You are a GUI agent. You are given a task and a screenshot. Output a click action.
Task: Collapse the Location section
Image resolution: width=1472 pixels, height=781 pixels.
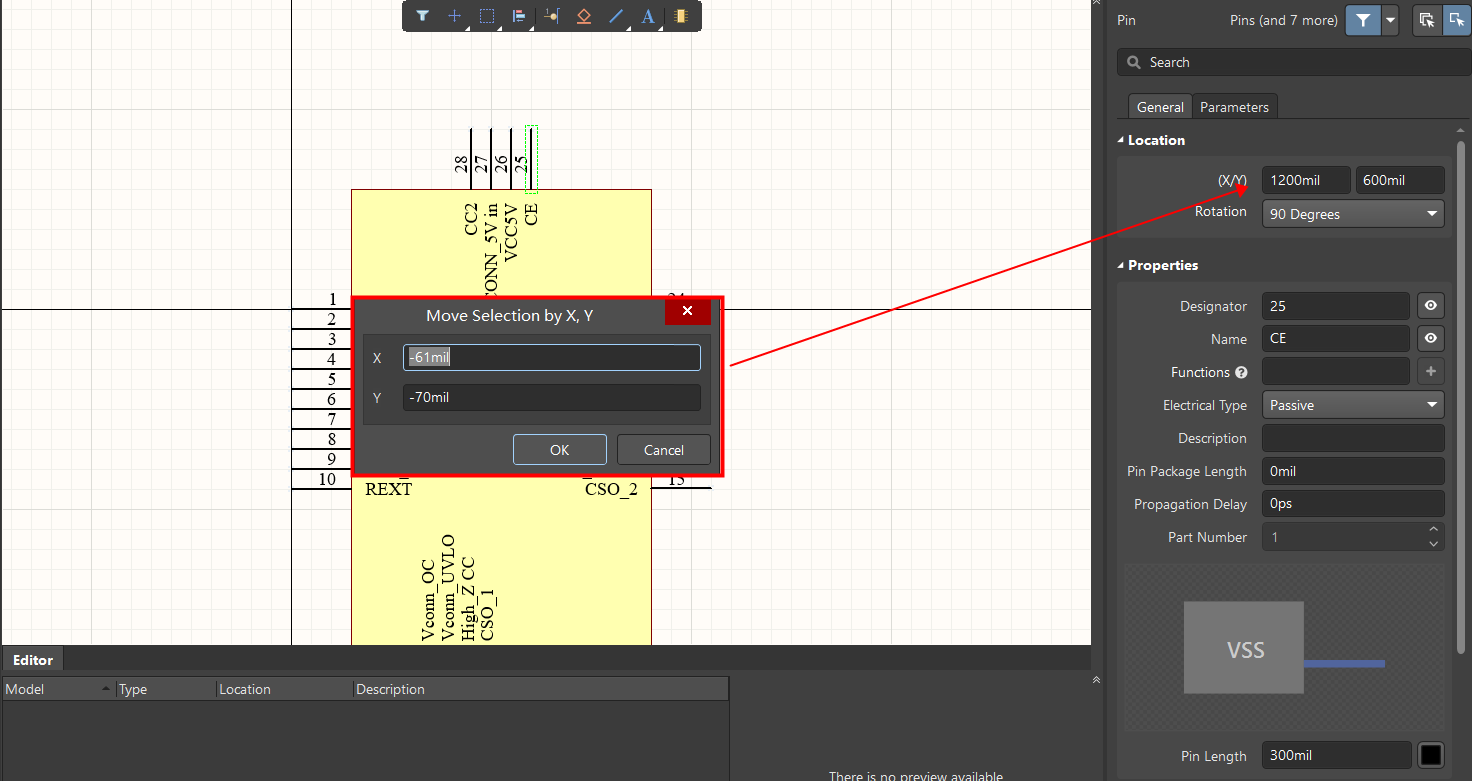1121,140
